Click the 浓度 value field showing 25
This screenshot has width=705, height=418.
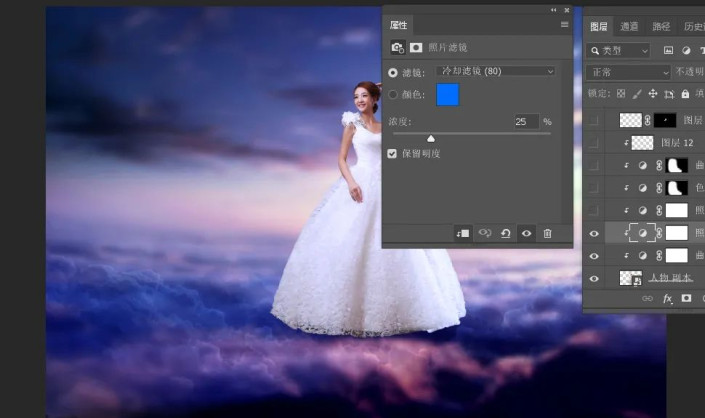(x=527, y=121)
